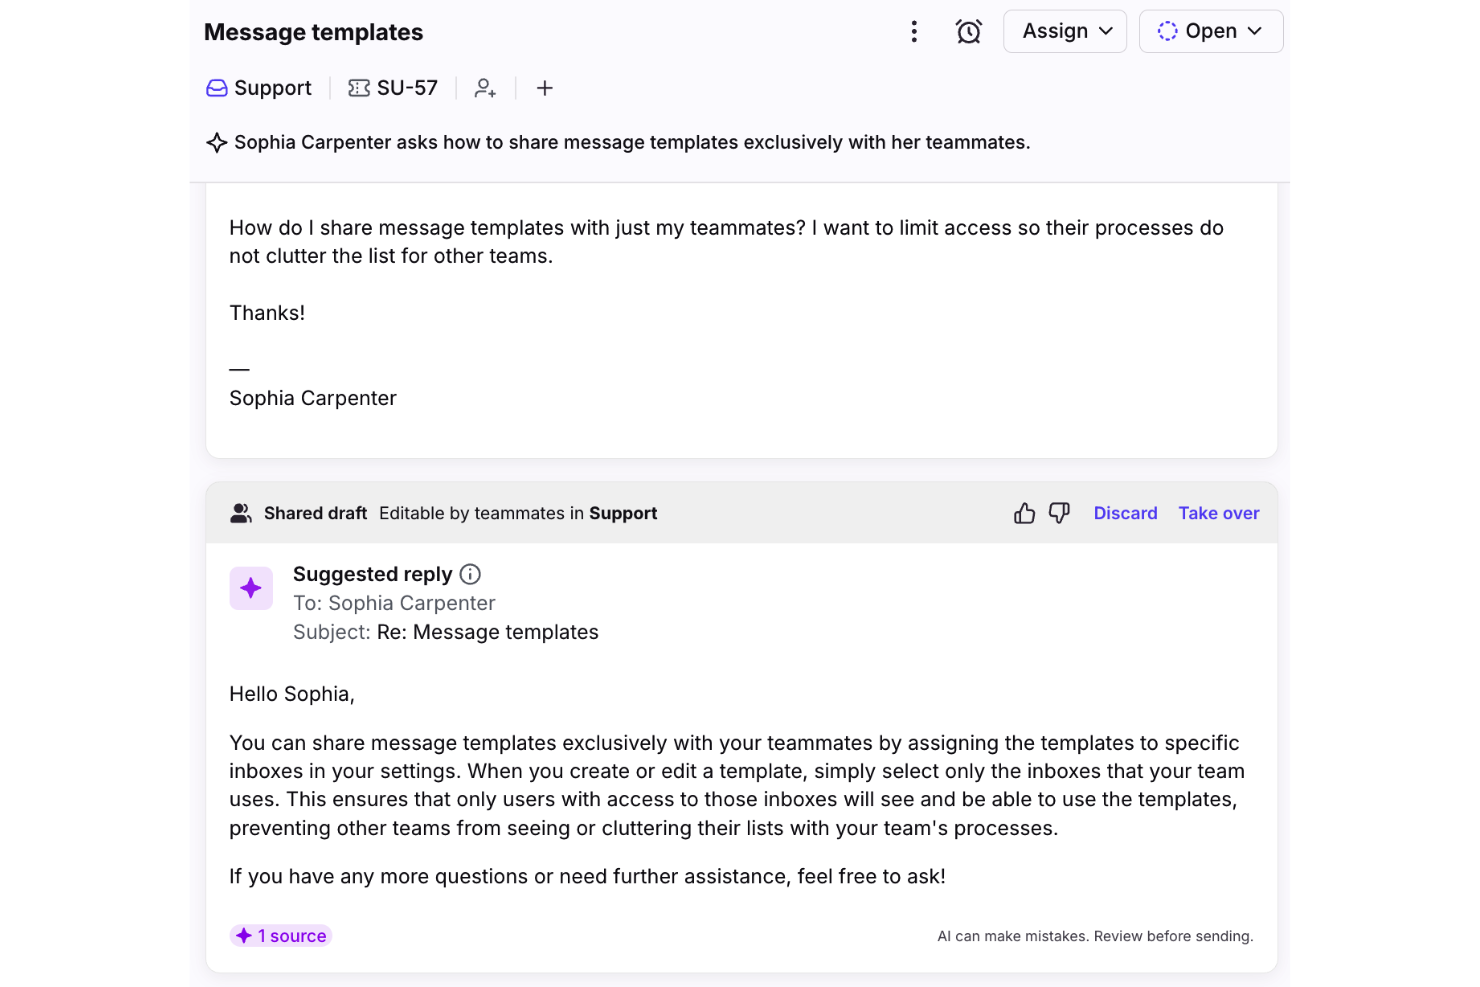Open the 1 source badge

pos(281,935)
